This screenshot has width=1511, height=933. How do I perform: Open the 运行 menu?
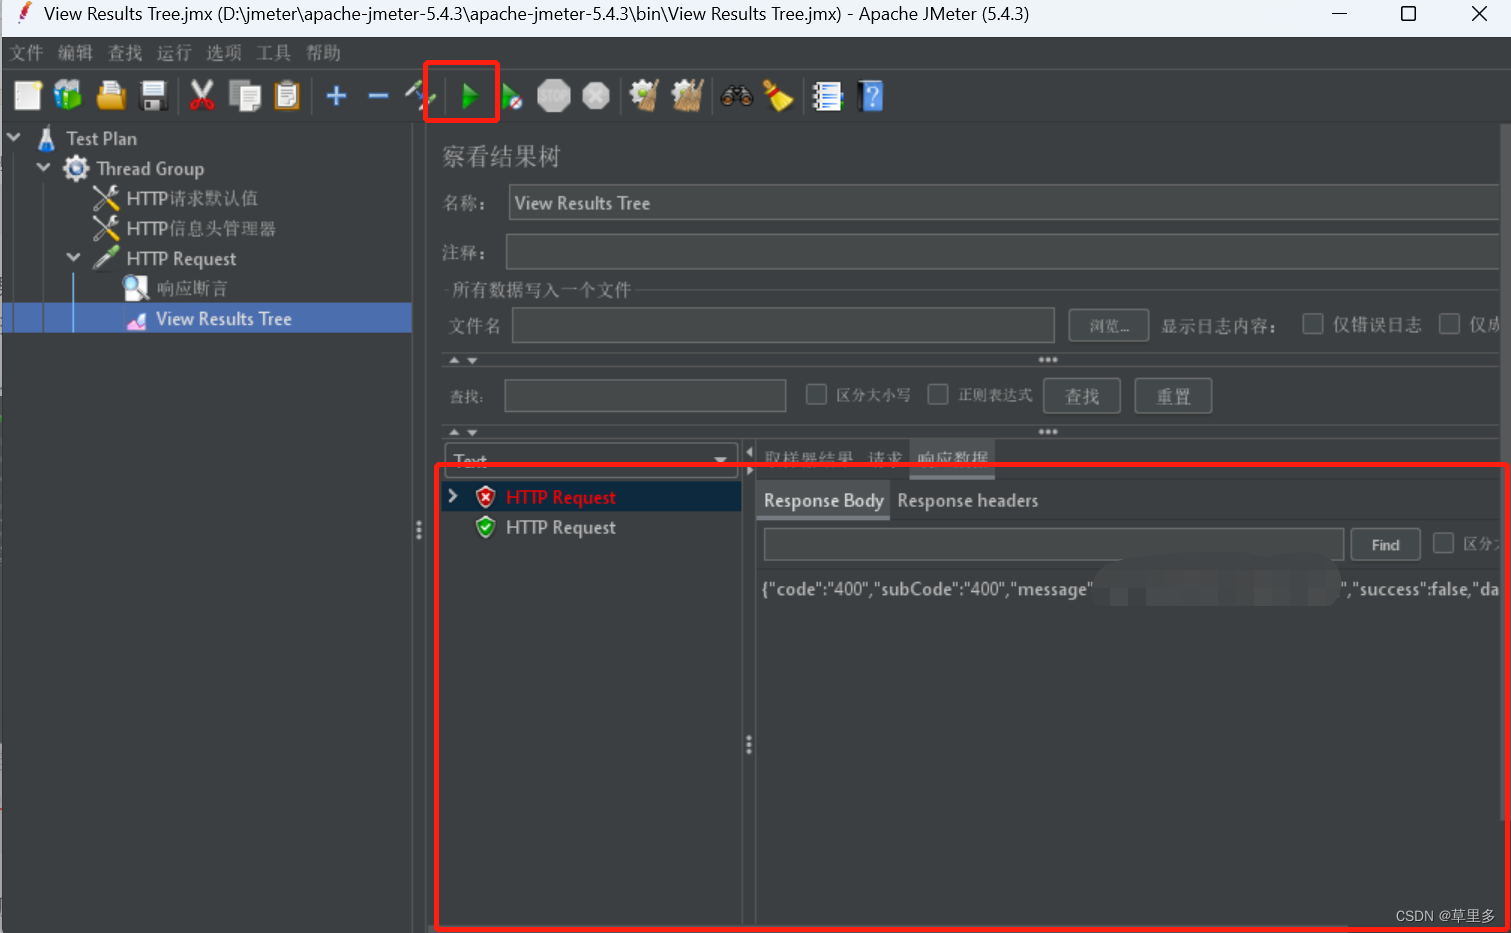pyautogui.click(x=174, y=53)
